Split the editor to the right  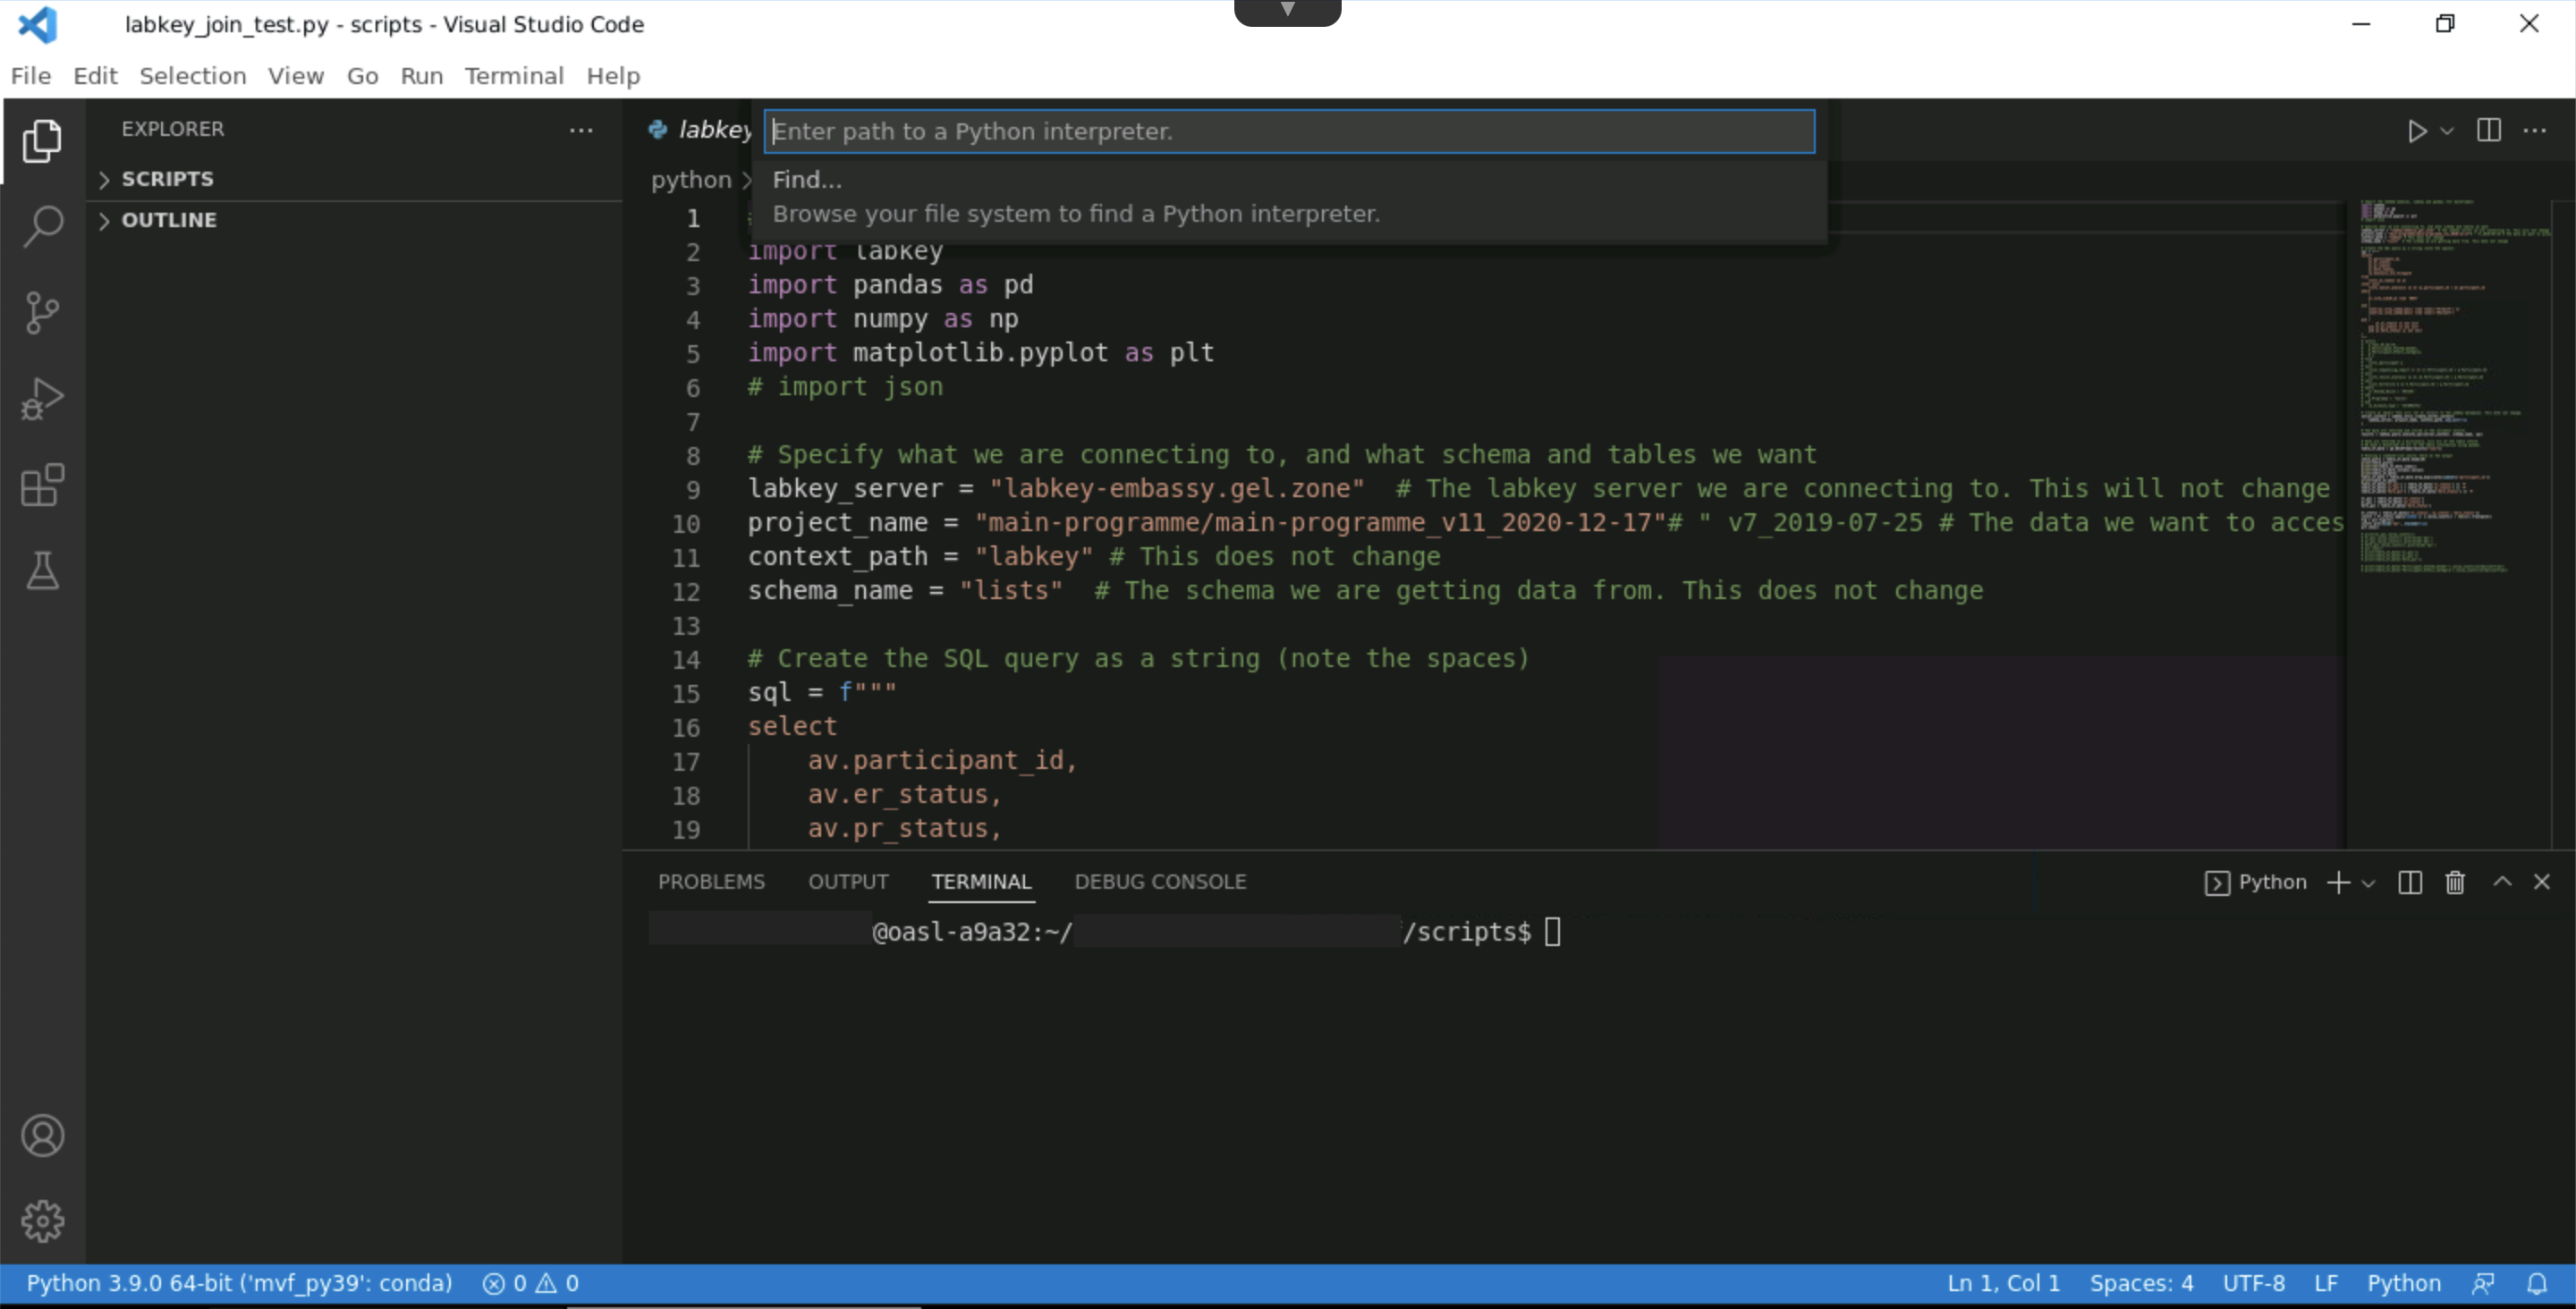[2489, 131]
